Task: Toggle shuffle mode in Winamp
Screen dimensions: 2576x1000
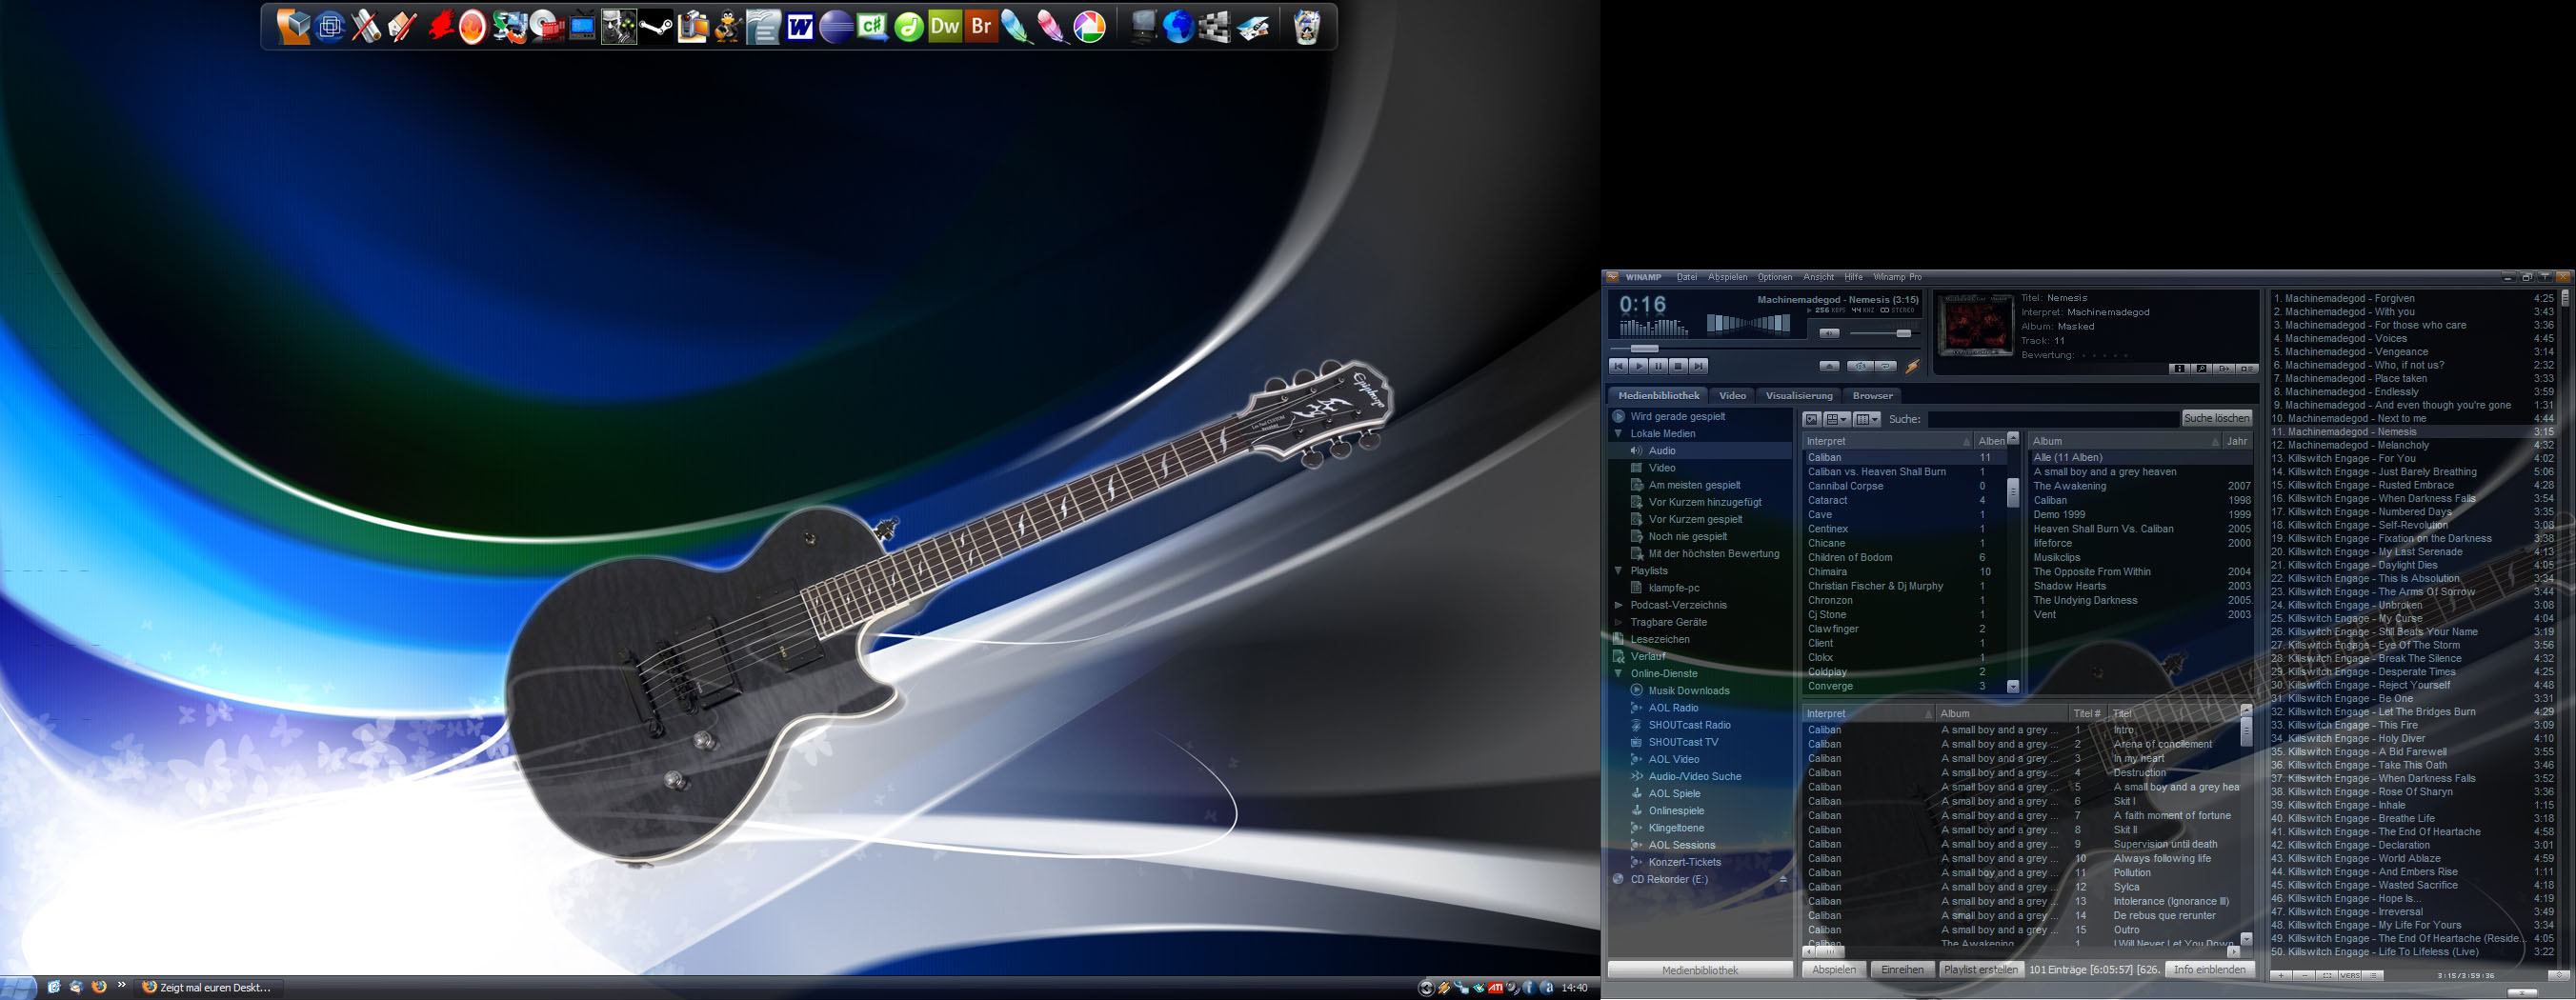Action: [x=1861, y=367]
